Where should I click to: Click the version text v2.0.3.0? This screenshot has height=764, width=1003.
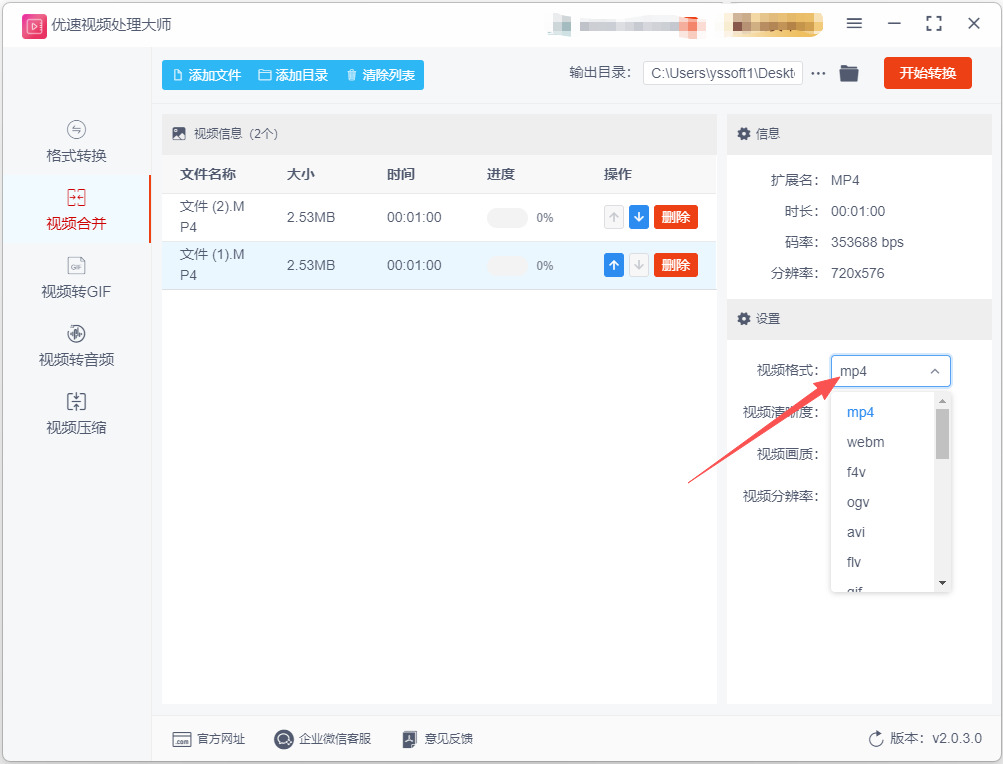click(956, 738)
